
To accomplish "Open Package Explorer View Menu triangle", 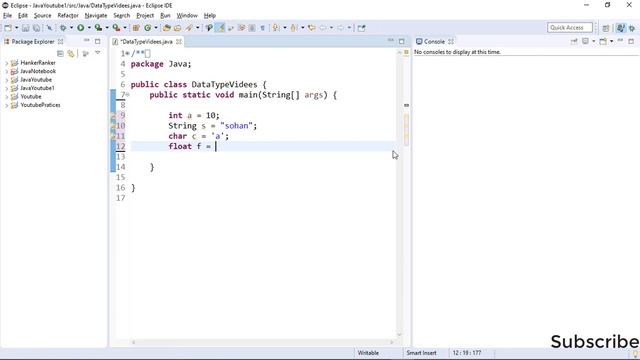I will [98, 53].
